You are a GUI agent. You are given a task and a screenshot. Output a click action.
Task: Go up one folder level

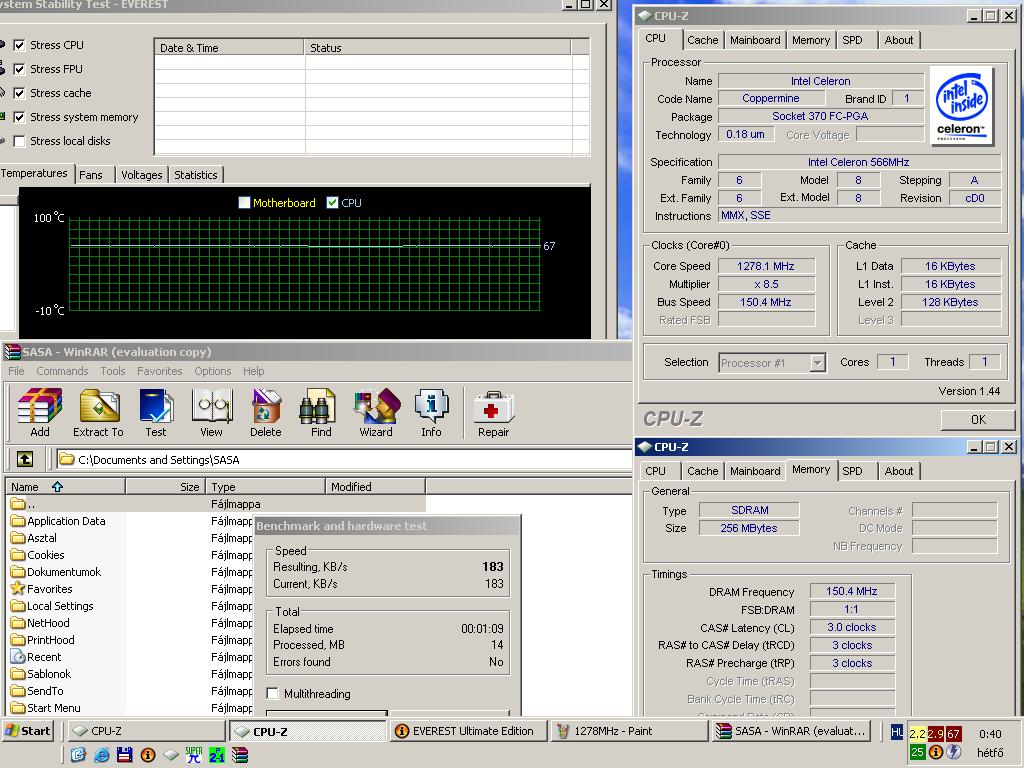[25, 459]
